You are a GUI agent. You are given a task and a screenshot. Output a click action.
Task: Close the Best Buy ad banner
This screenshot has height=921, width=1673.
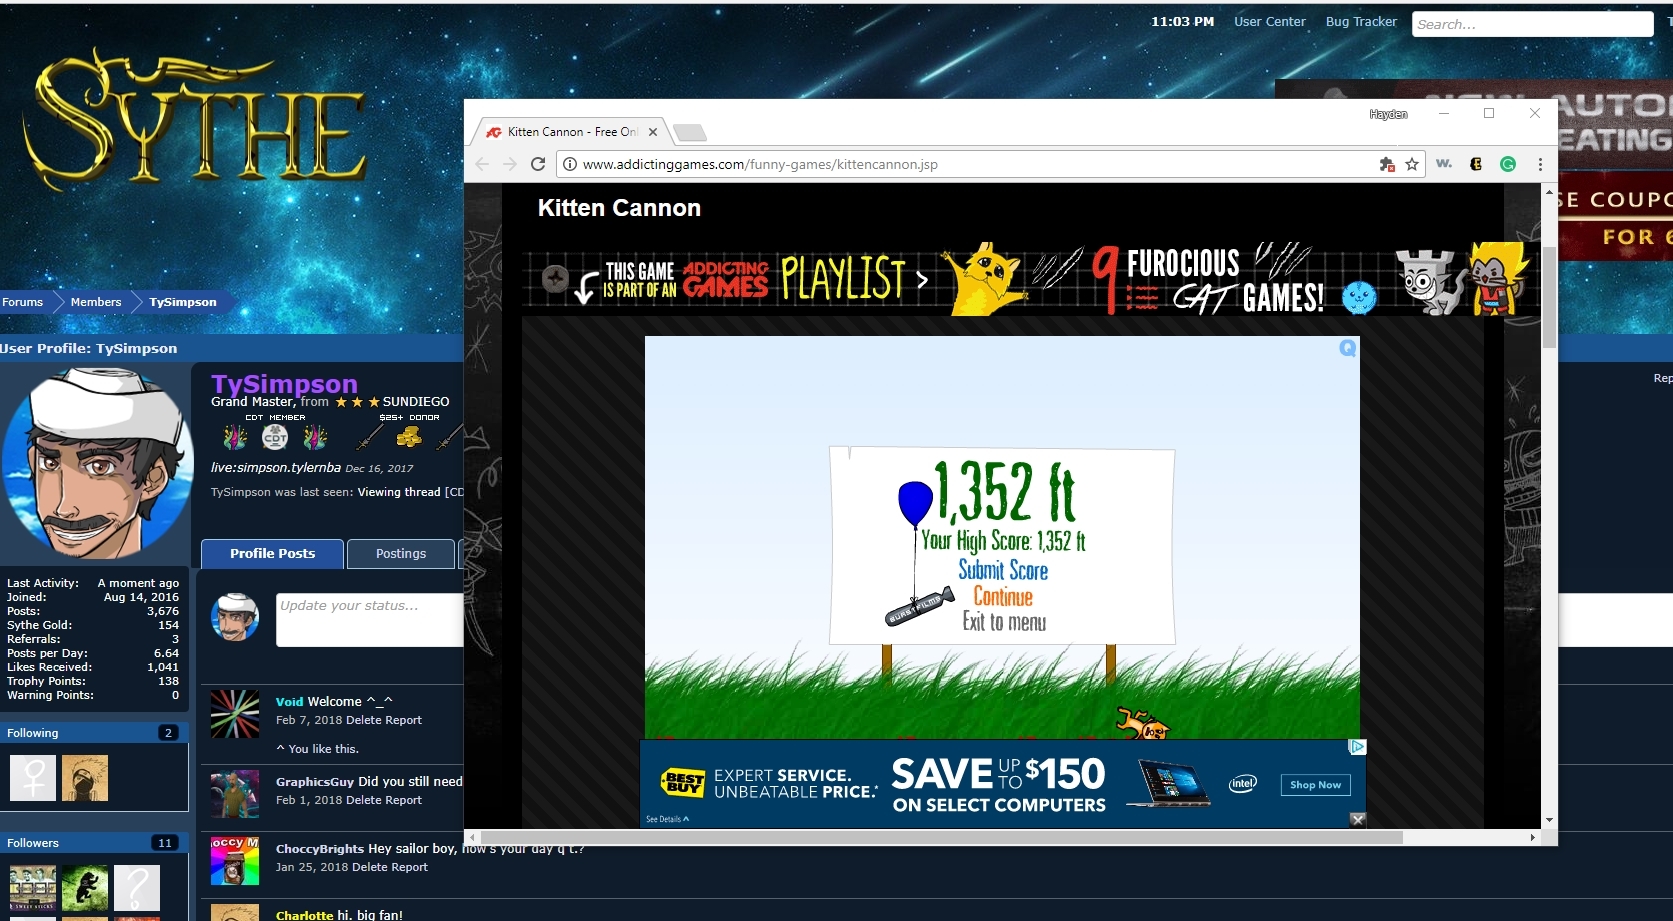1357,820
